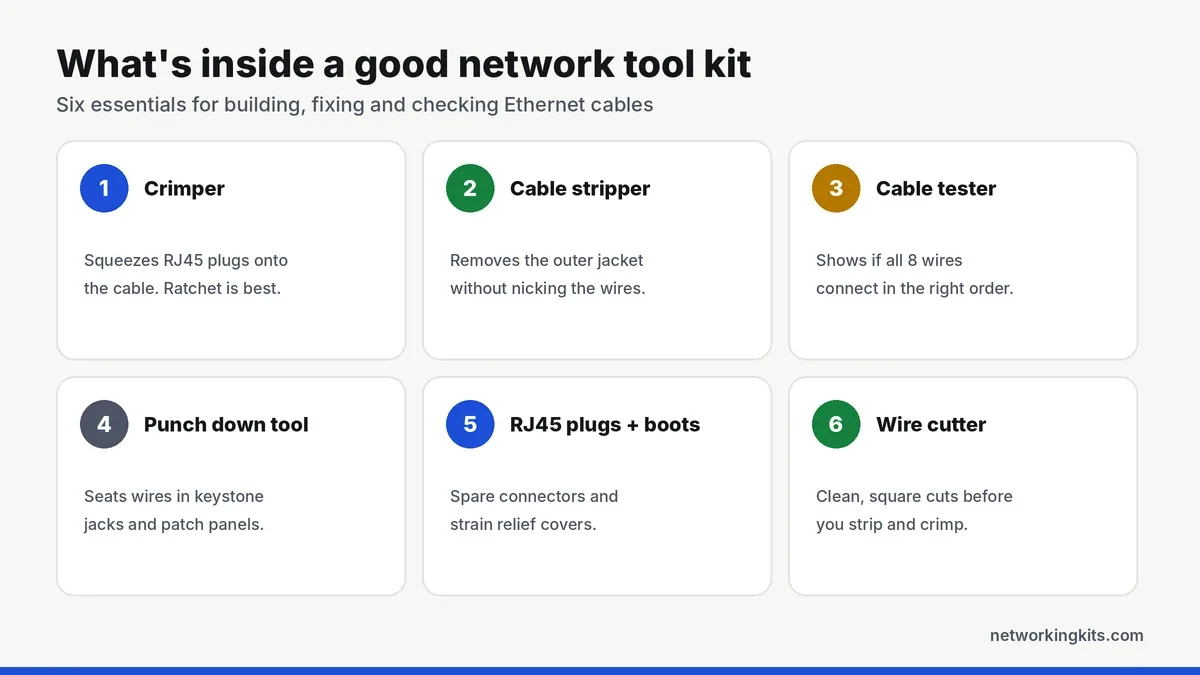Click the subtitle beginning 'Six essentials for building'

click(355, 104)
